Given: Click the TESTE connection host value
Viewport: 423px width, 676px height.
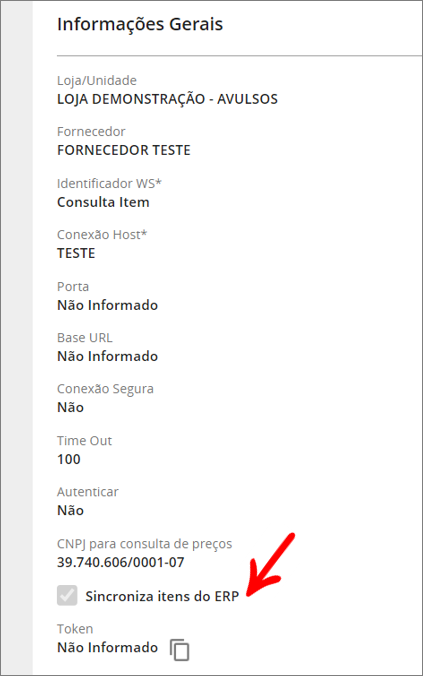Looking at the screenshot, I should [76, 253].
